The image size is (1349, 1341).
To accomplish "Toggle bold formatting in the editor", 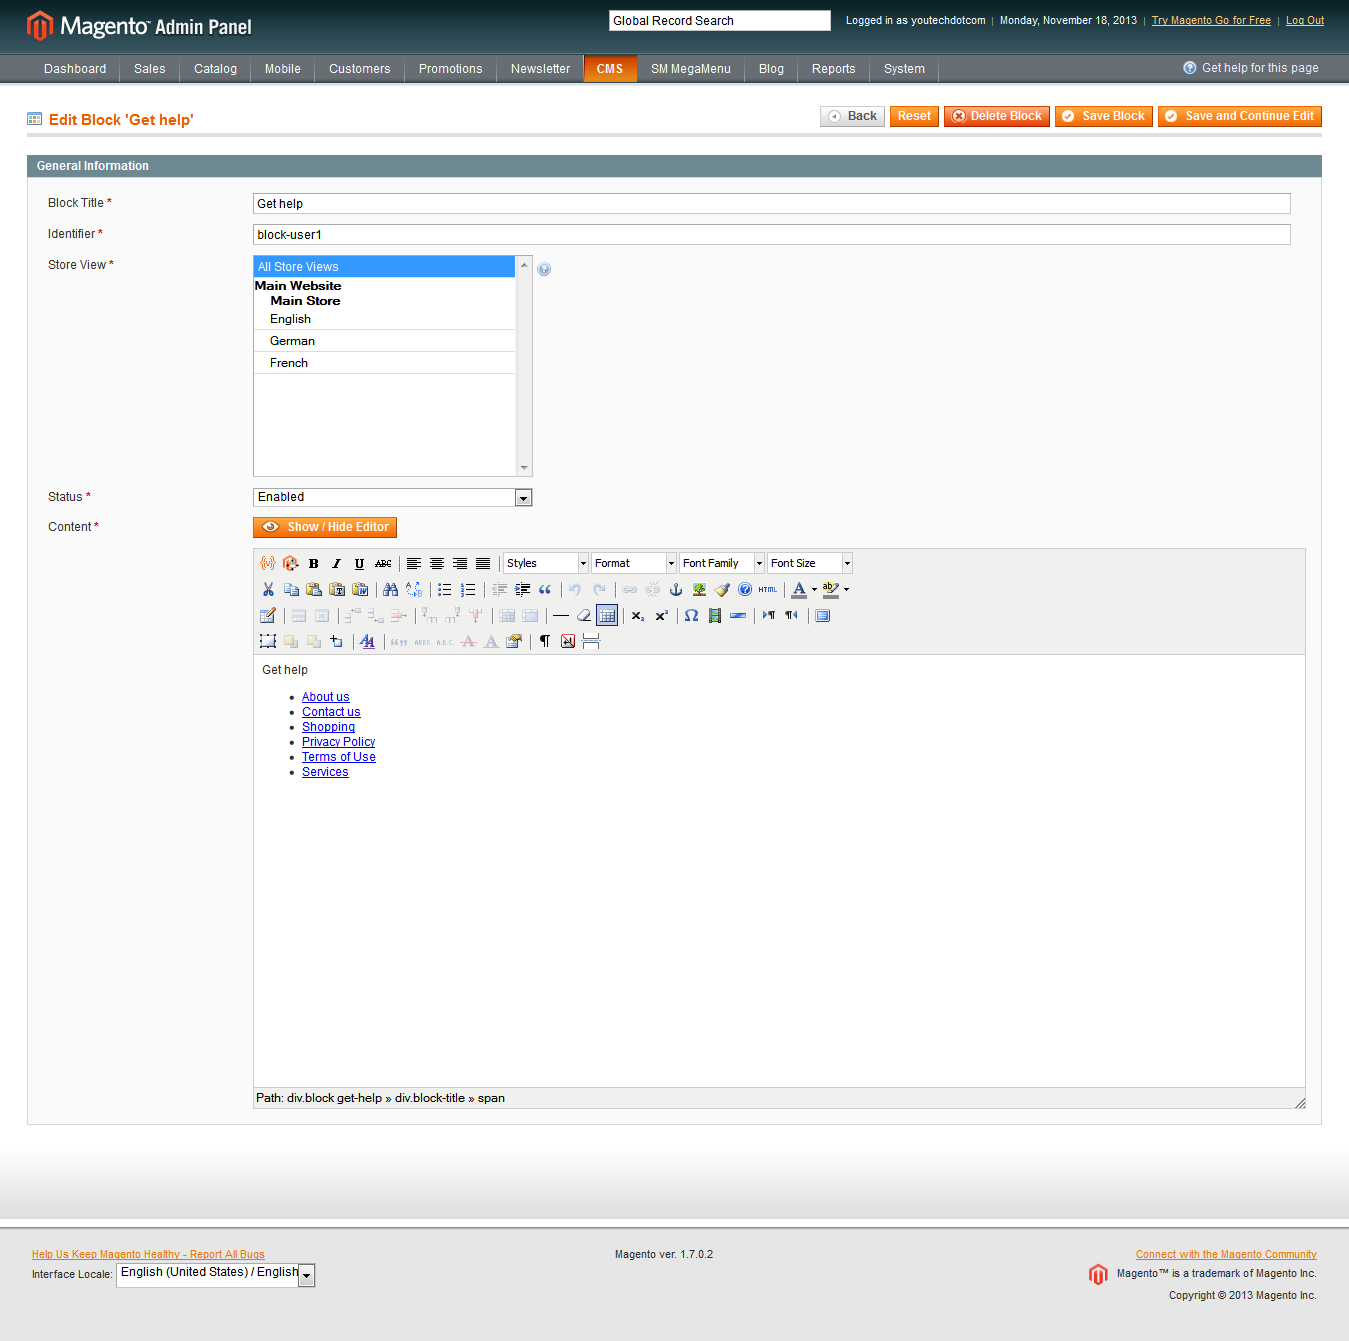I will [314, 564].
